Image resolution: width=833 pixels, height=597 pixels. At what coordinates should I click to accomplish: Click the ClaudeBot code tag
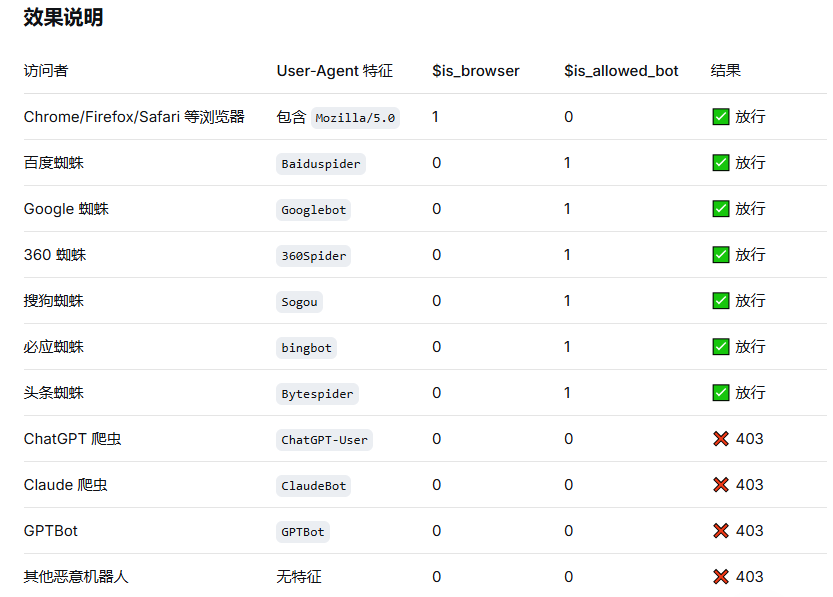[313, 486]
